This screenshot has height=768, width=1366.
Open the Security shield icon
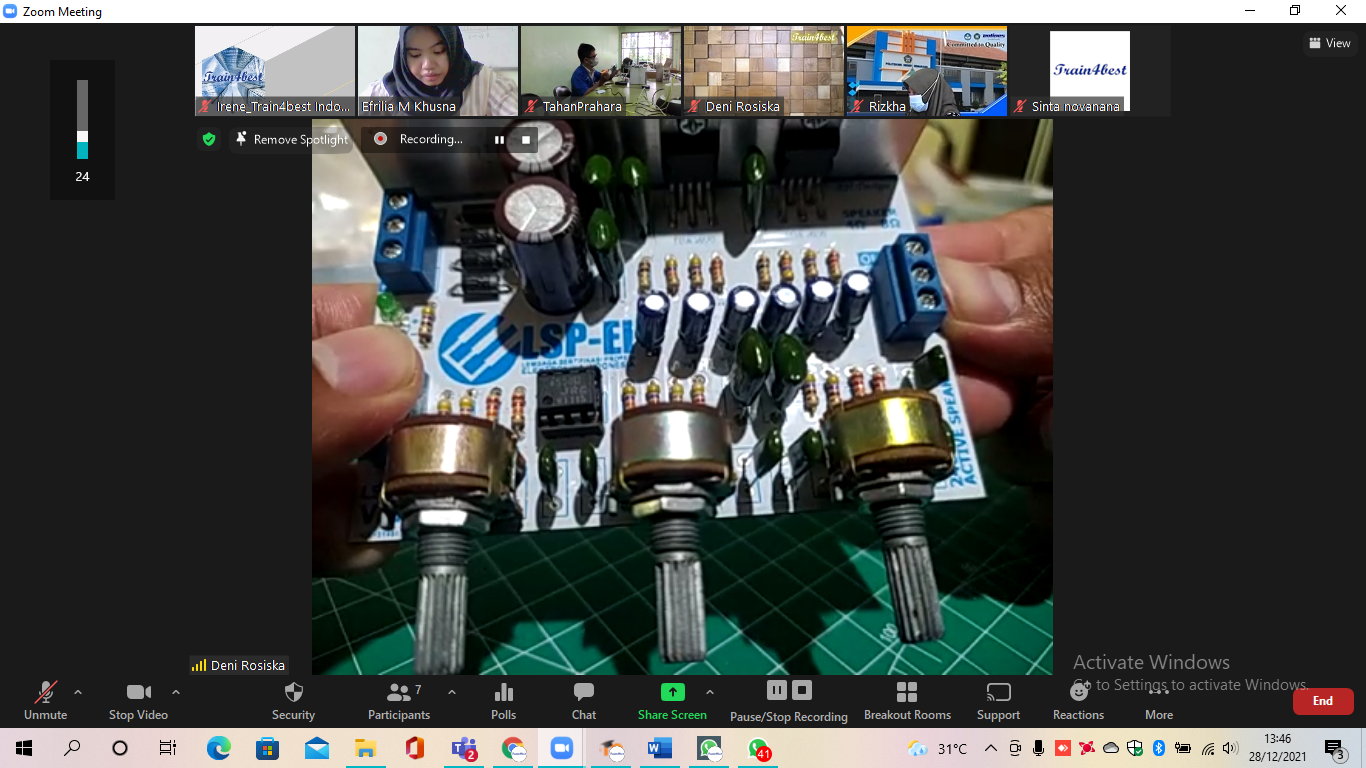293,693
